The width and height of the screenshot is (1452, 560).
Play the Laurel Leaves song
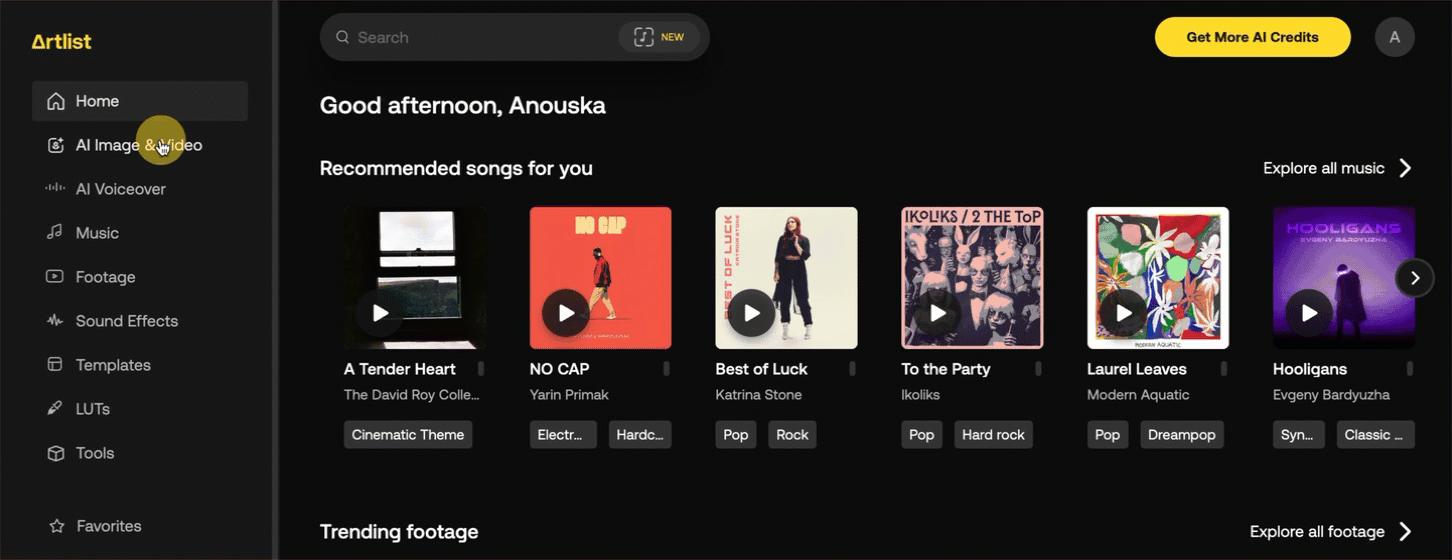[1124, 313]
